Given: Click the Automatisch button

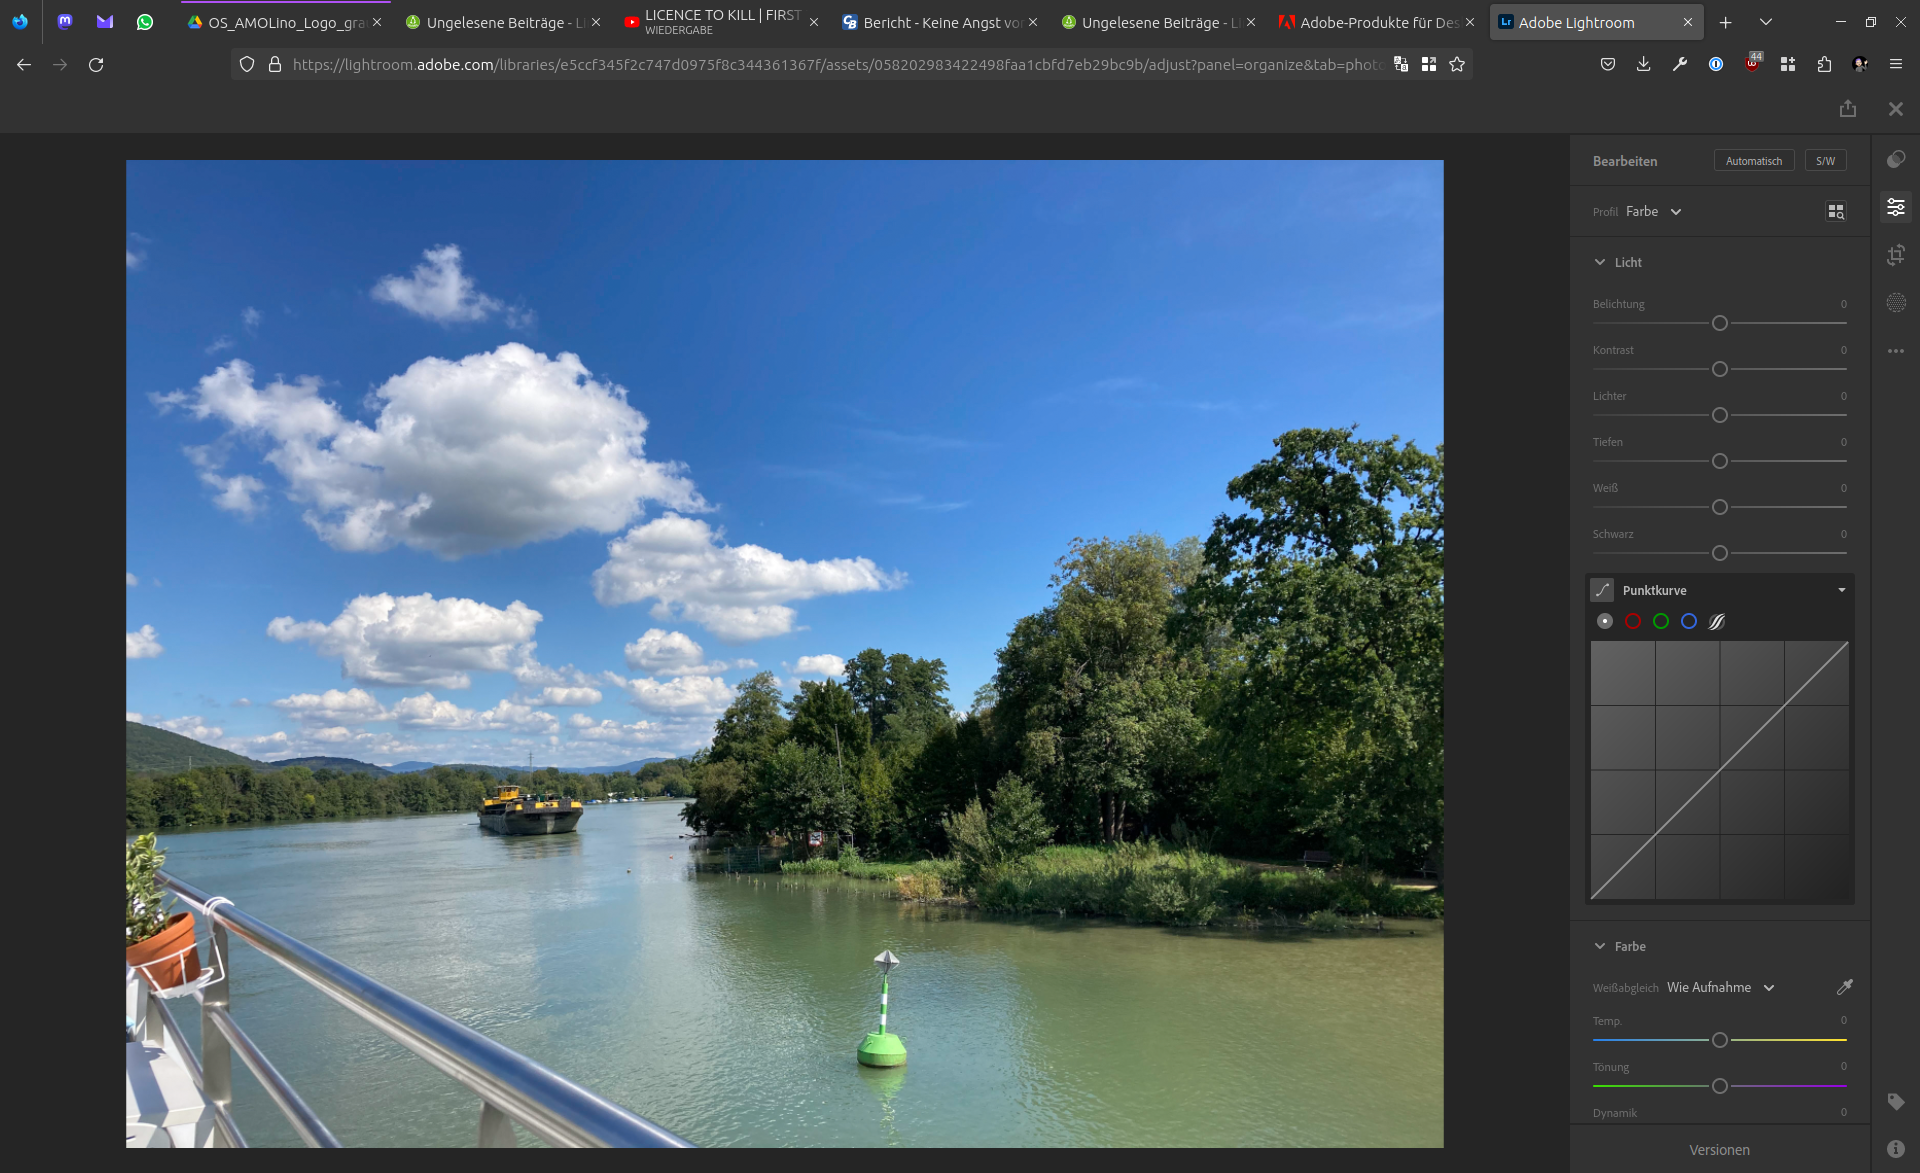Looking at the screenshot, I should point(1753,160).
